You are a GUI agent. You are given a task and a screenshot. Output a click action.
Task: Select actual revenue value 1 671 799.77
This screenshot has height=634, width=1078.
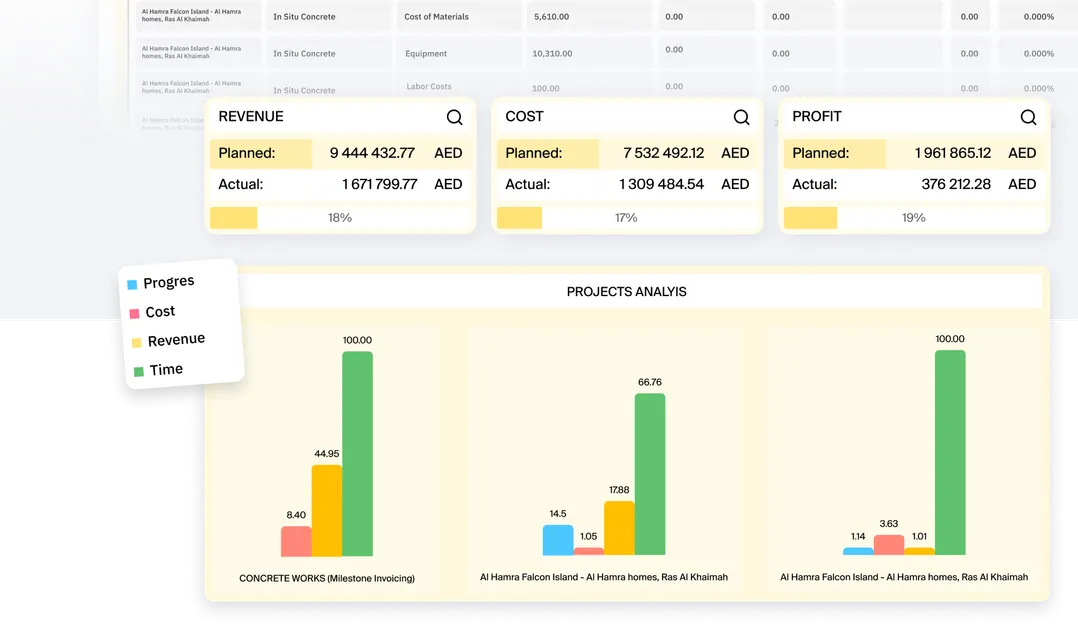click(x=380, y=184)
